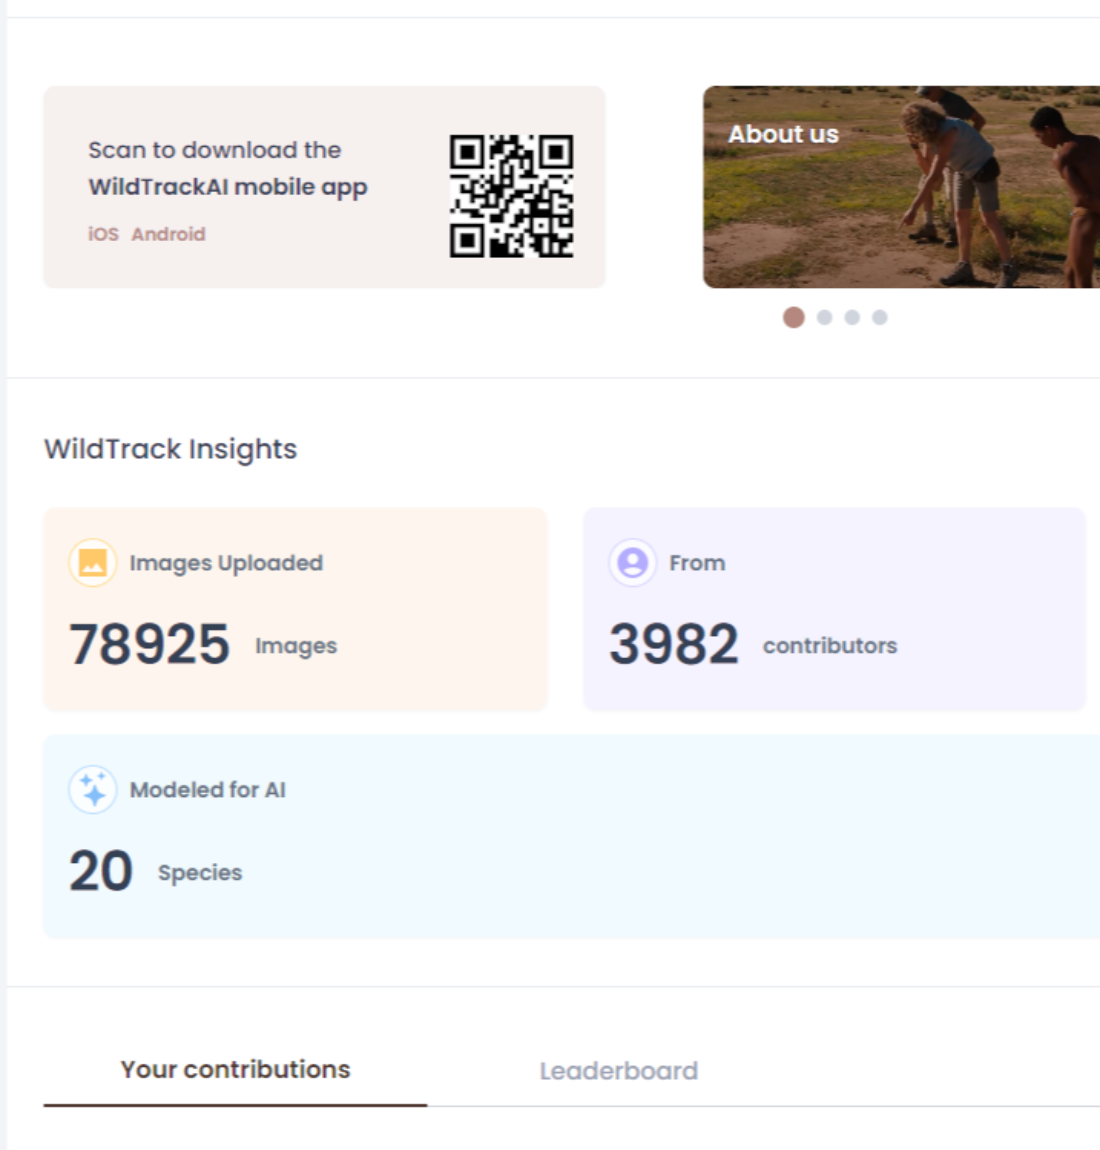The image size is (1100, 1150).
Task: Select the fourth carousel dot
Action: tap(880, 318)
